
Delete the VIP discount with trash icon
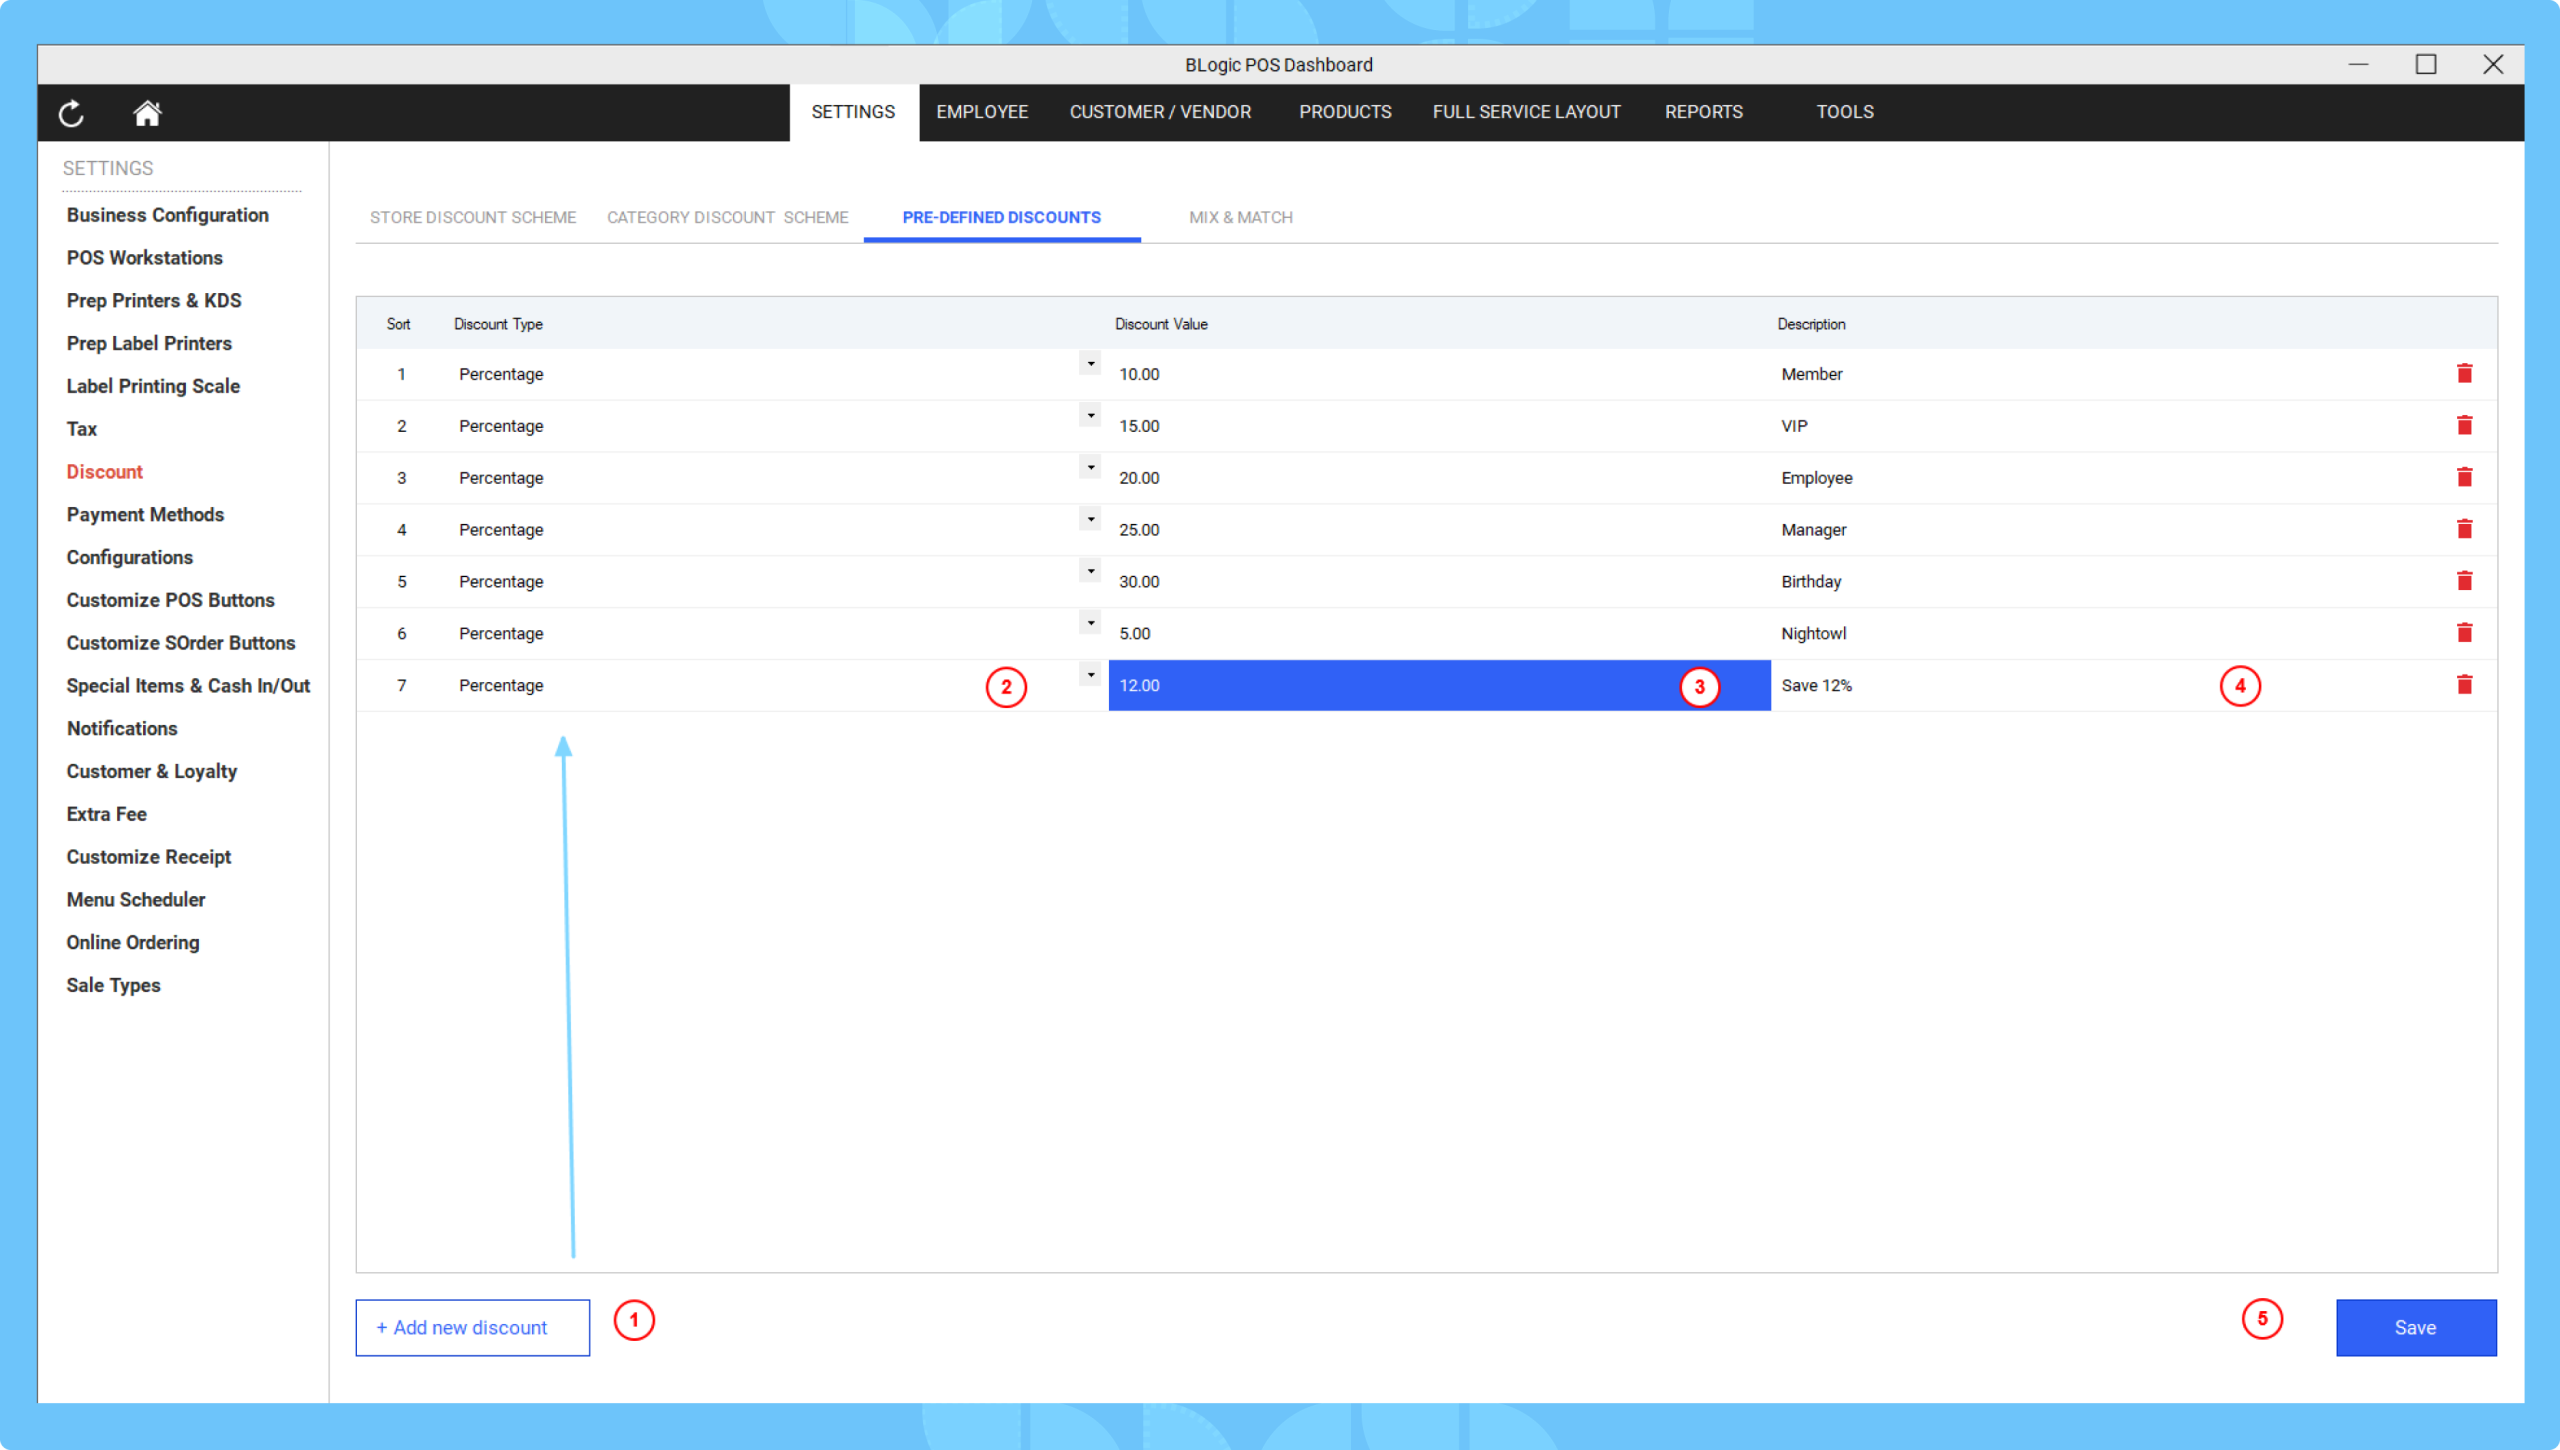[2464, 425]
